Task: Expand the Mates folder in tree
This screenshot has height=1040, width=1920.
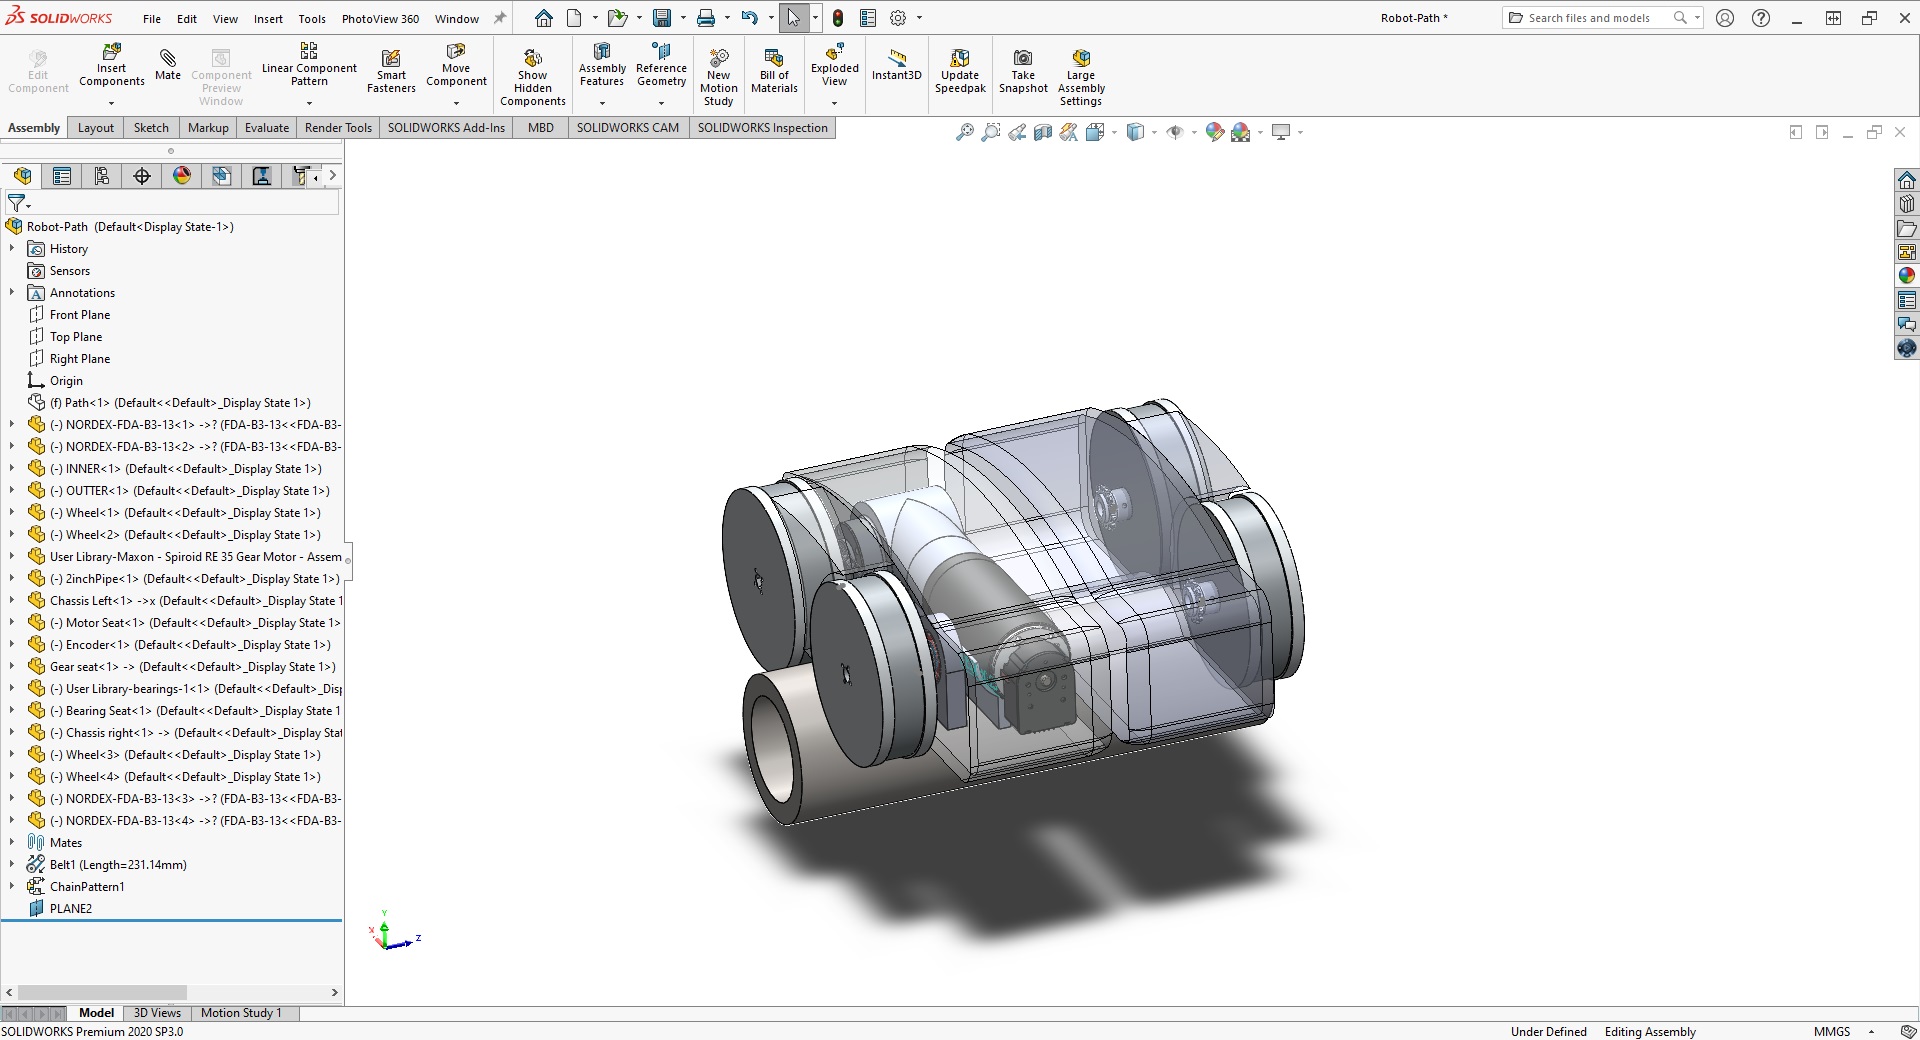Action: coord(12,843)
